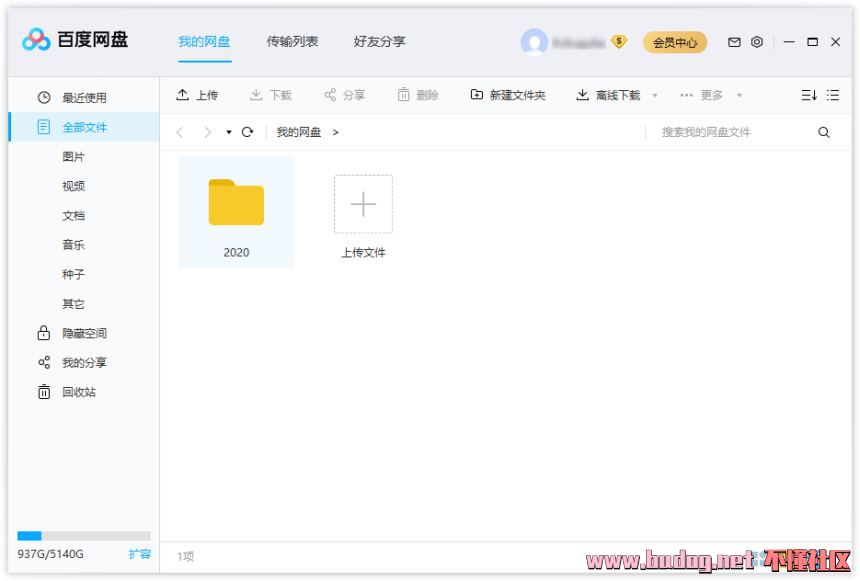The width and height of the screenshot is (860, 581).
Task: Open 回收站 recycle bin in sidebar
Action: (79, 392)
